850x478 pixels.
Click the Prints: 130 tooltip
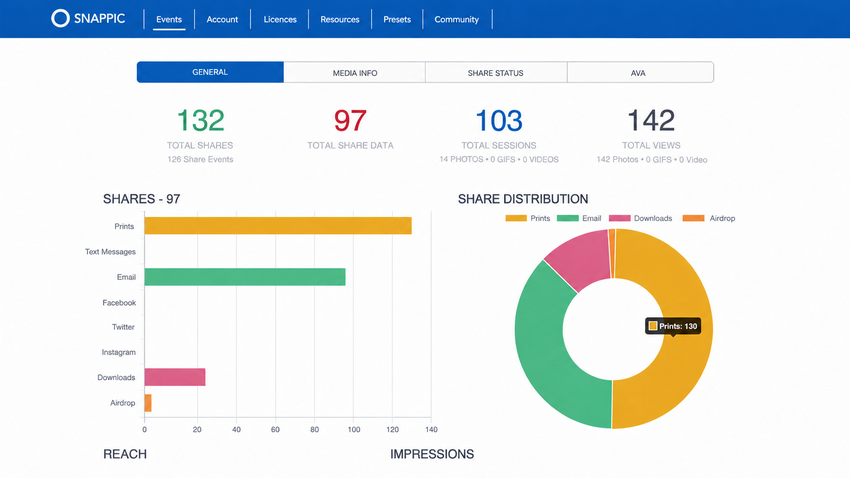[673, 326]
